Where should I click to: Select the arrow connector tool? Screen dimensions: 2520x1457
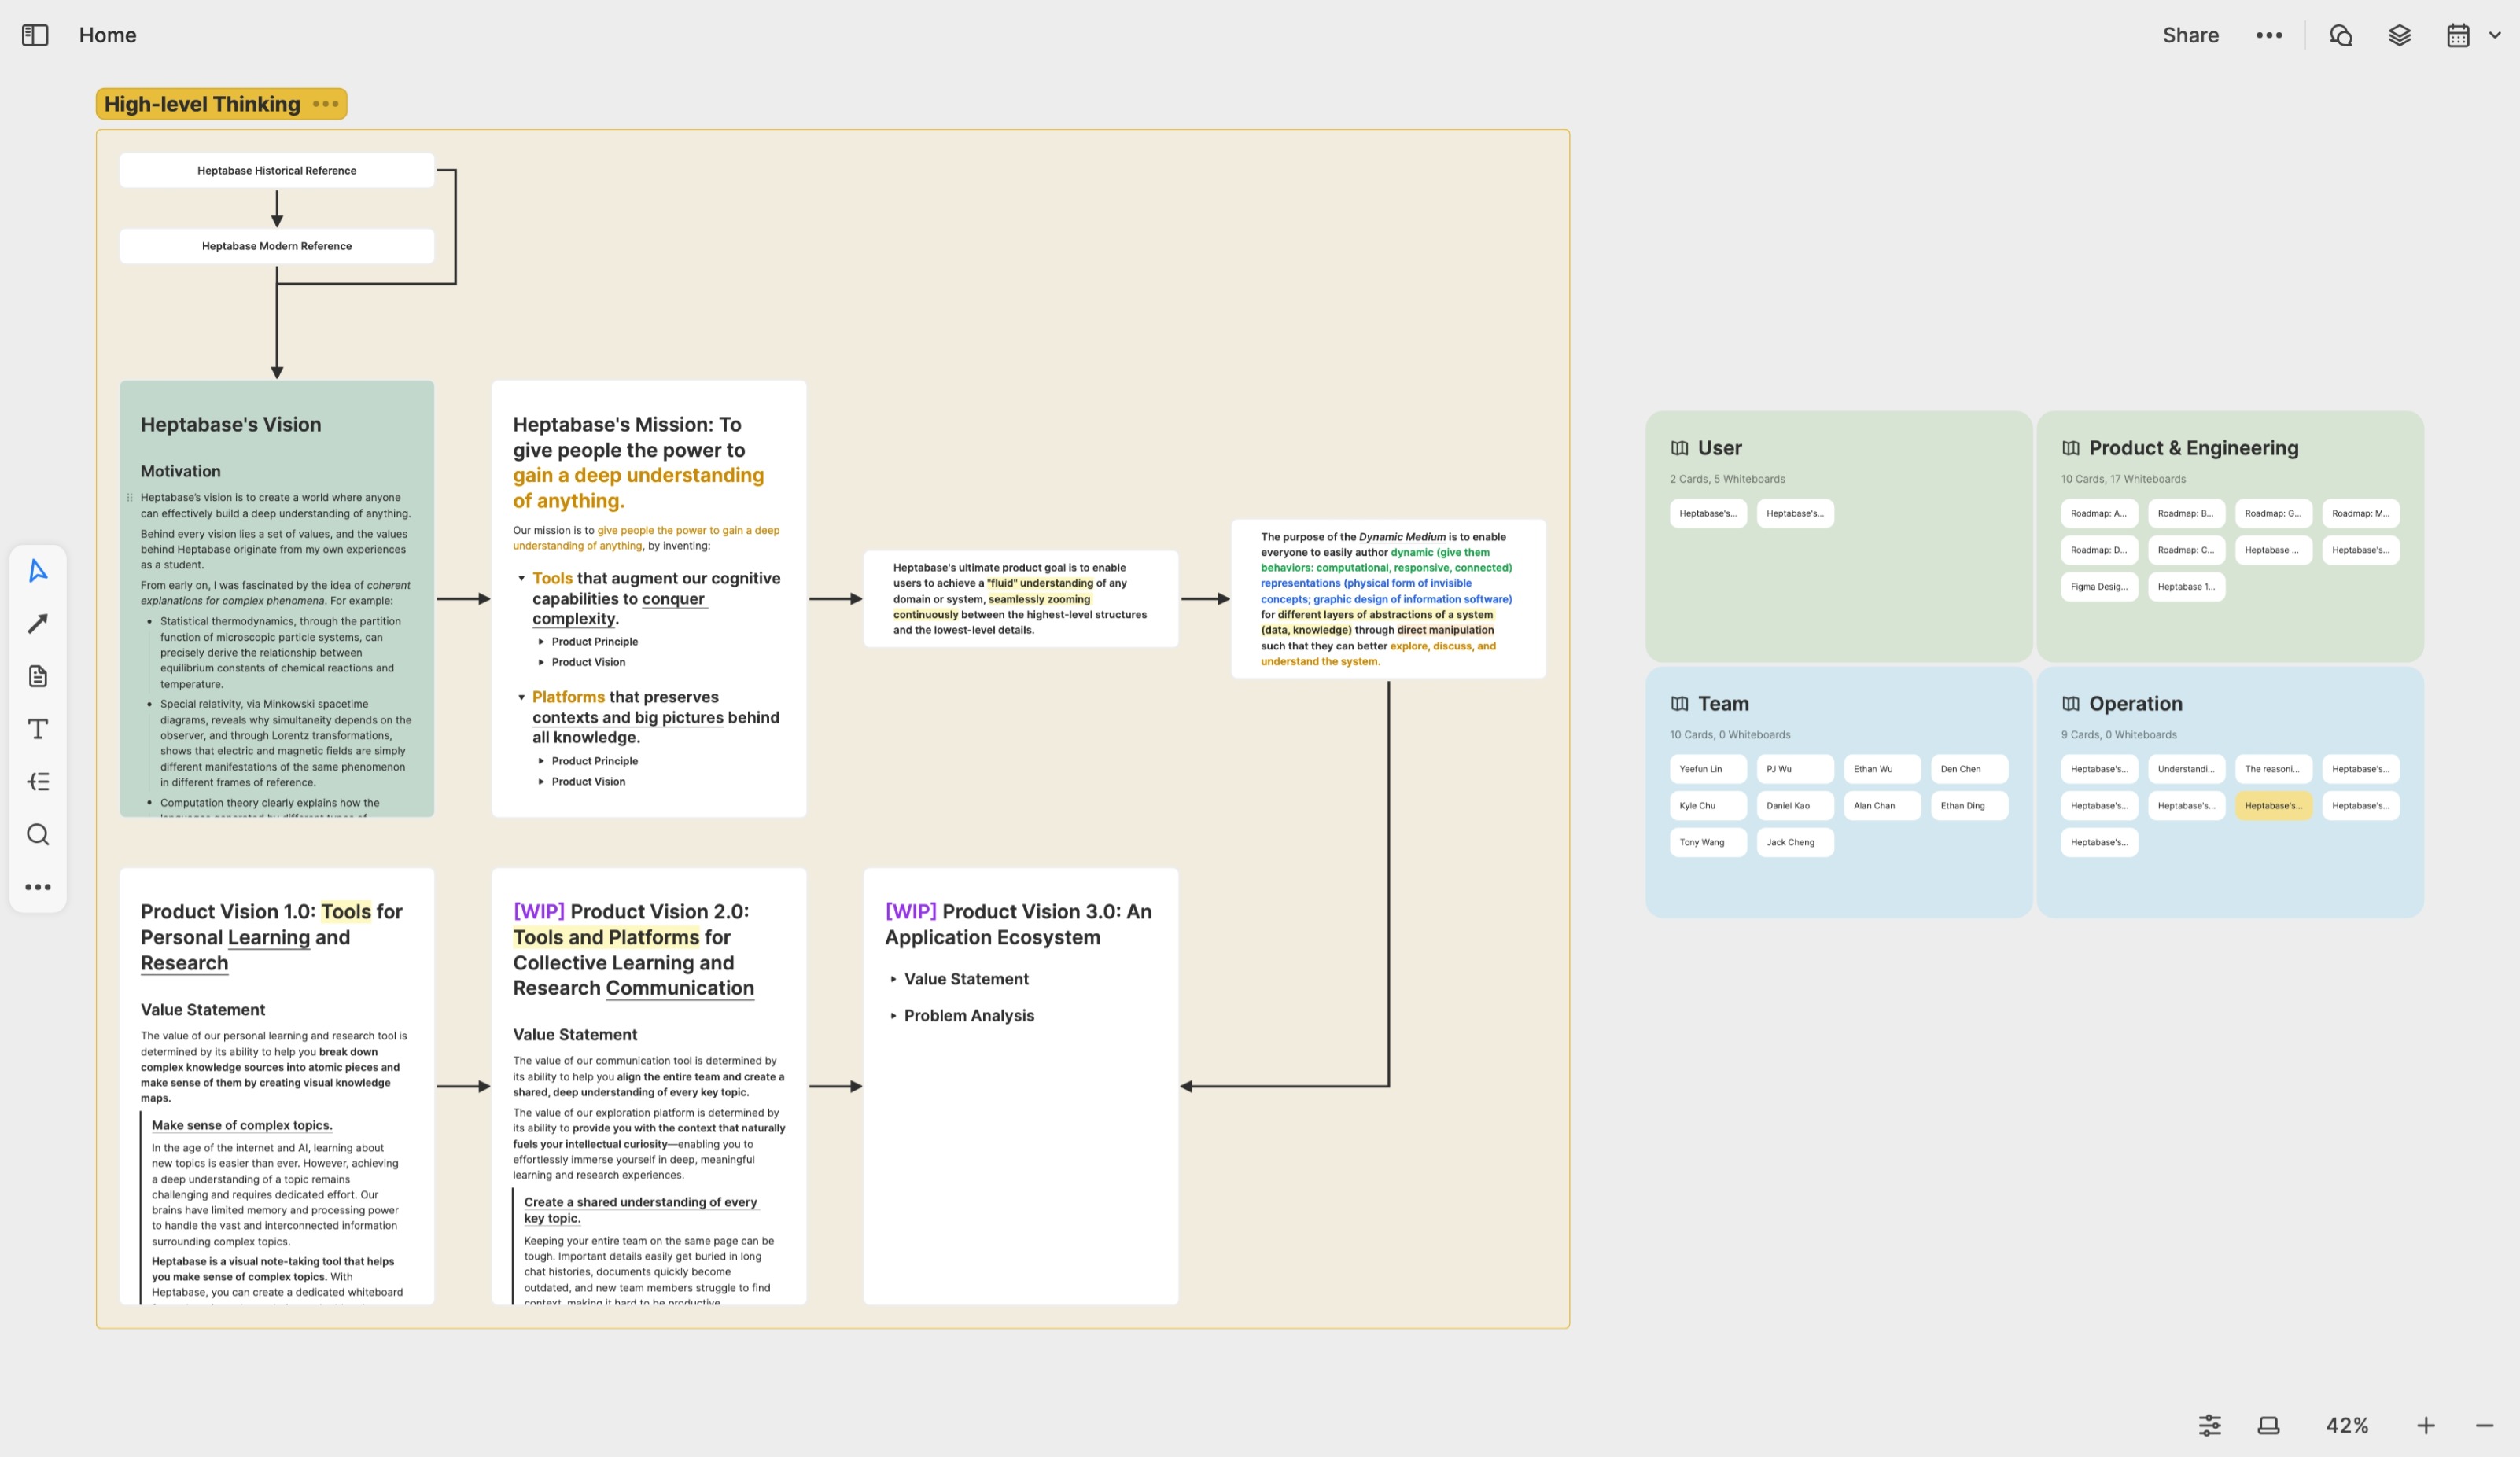pyautogui.click(x=38, y=623)
